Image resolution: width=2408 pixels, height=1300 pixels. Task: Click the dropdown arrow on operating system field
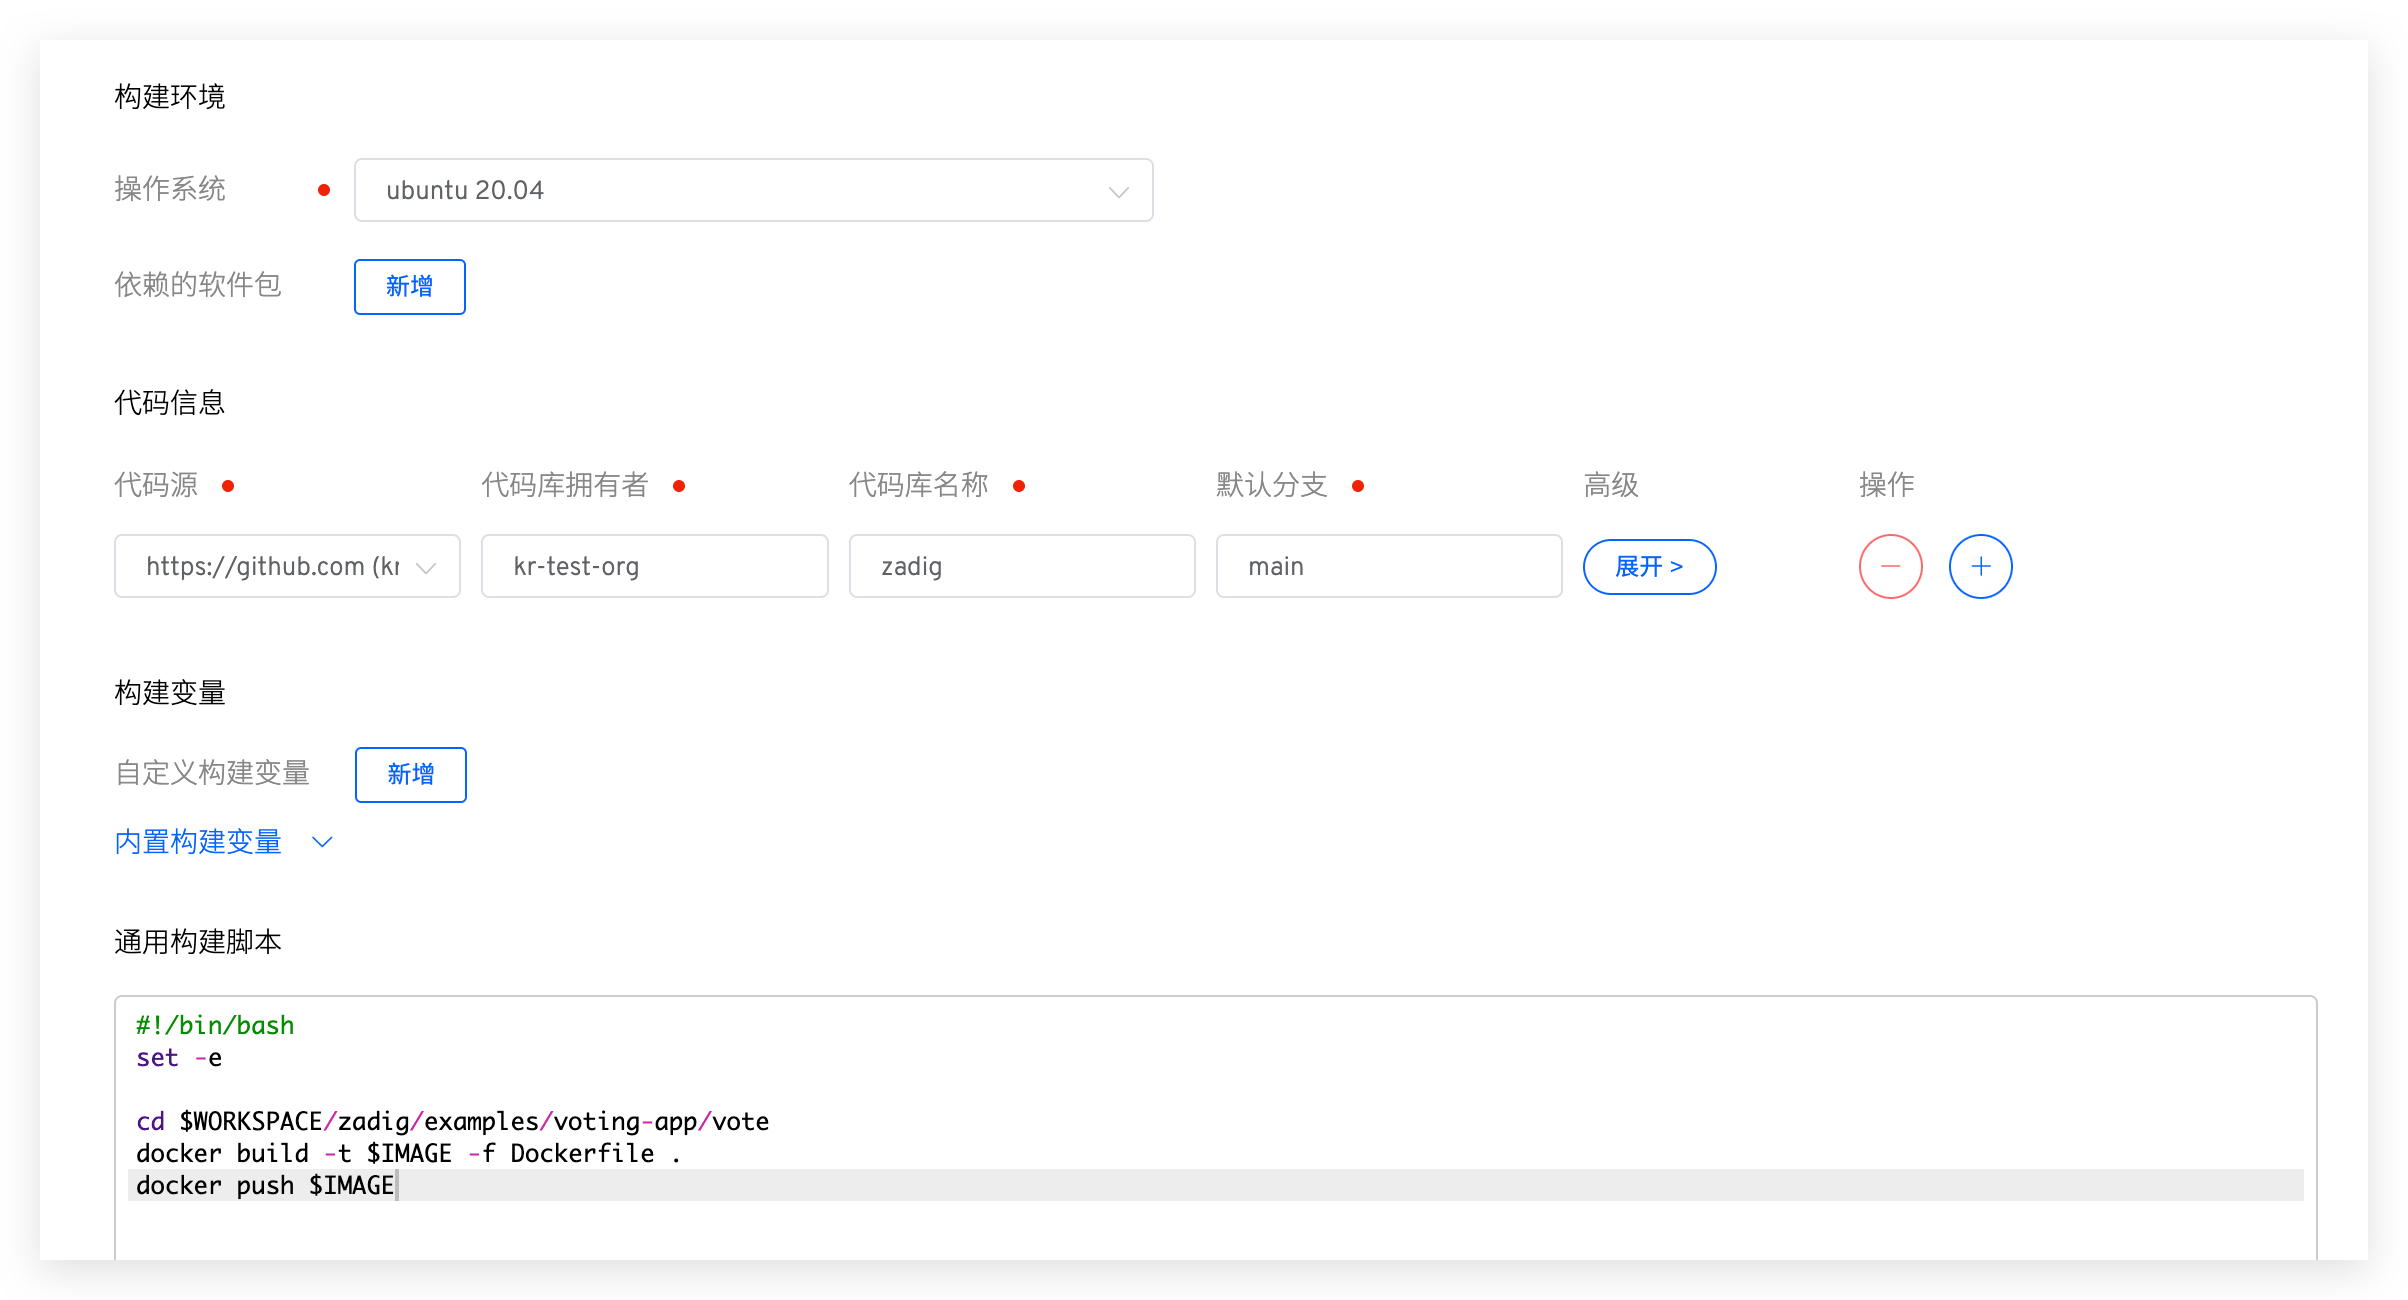(x=1118, y=190)
